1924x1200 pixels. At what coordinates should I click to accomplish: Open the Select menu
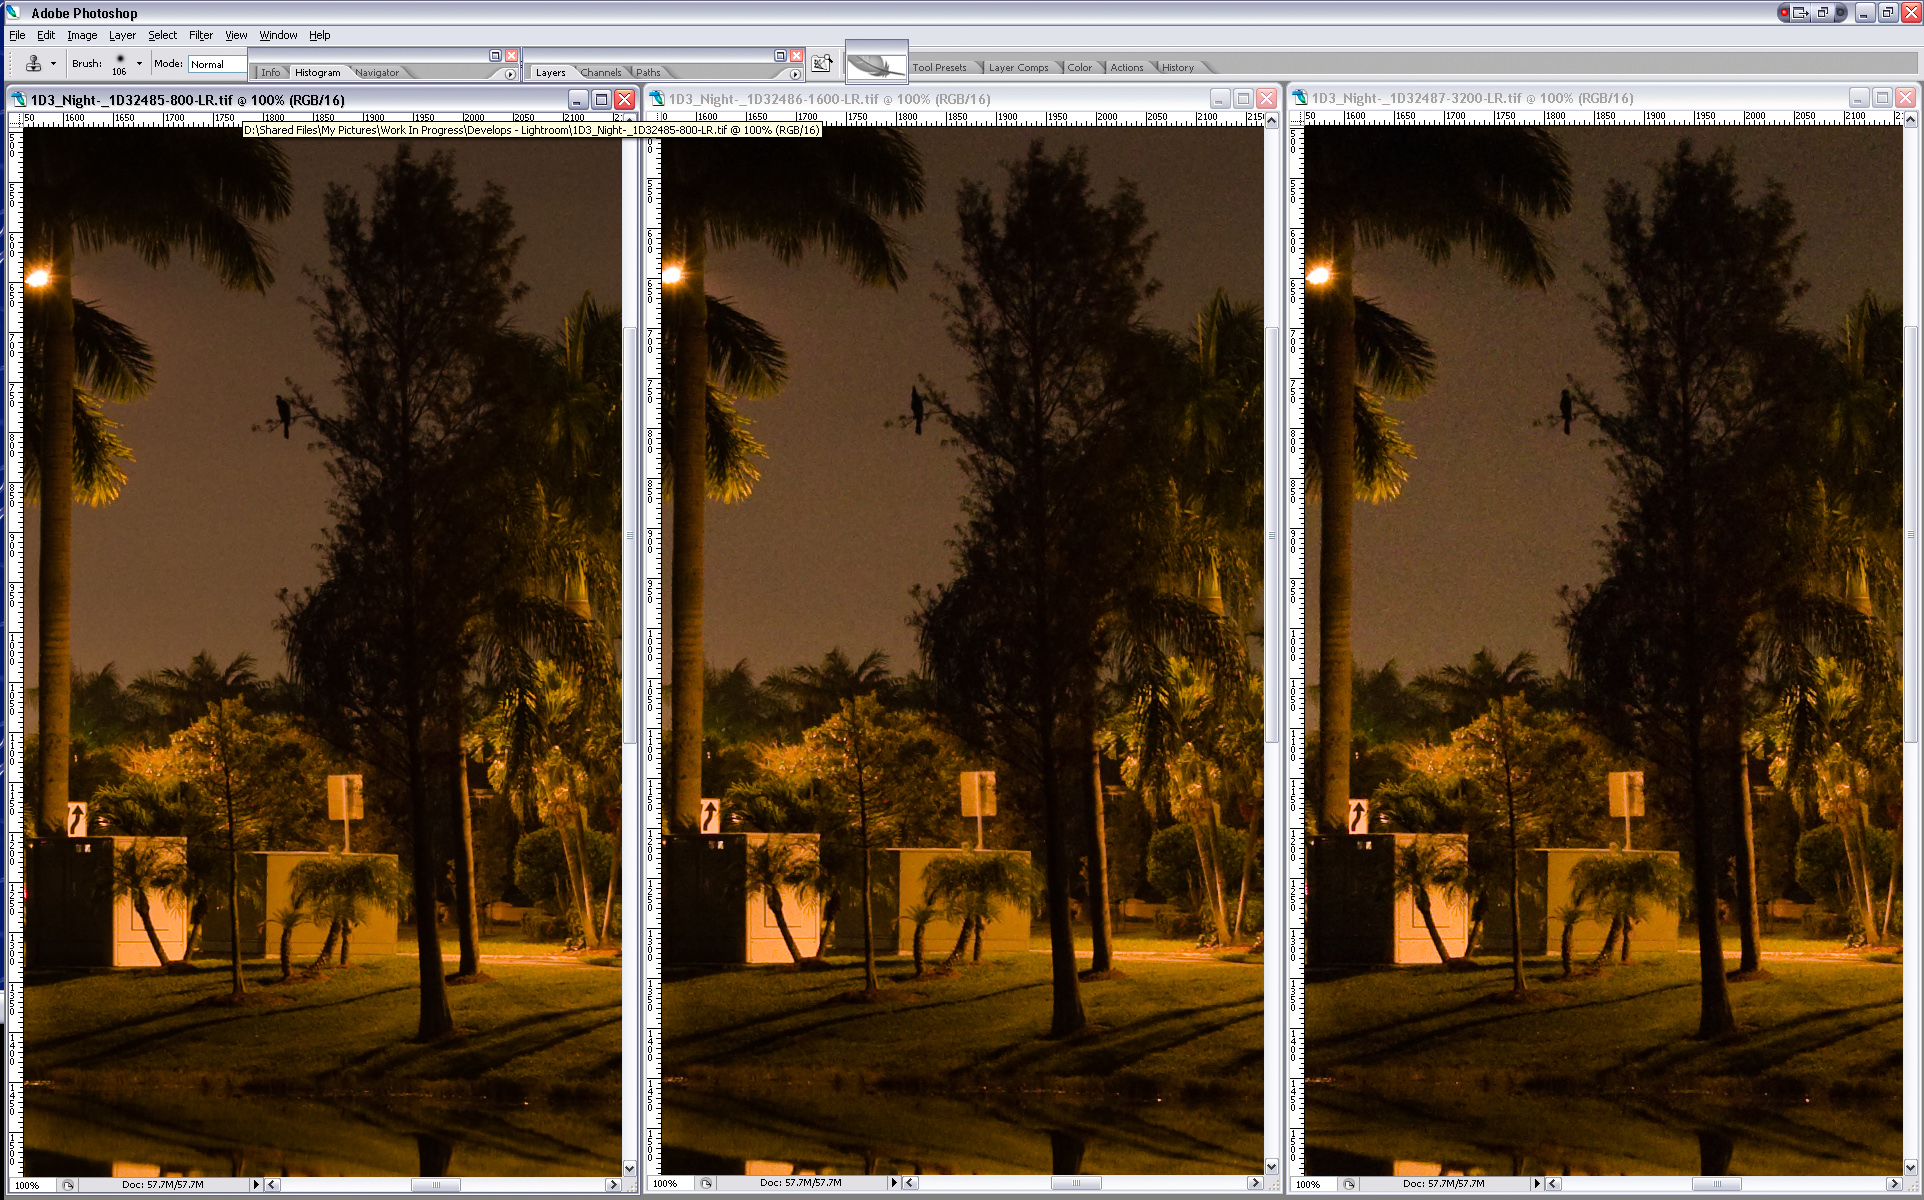[162, 35]
